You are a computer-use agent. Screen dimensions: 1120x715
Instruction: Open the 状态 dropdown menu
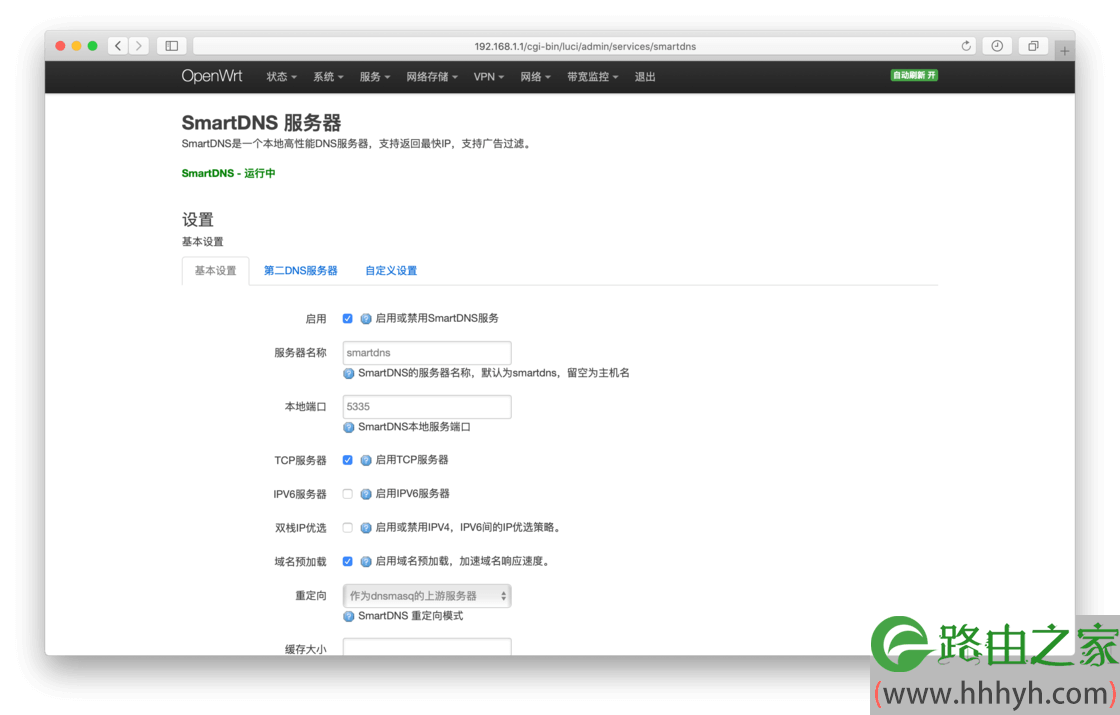point(281,76)
